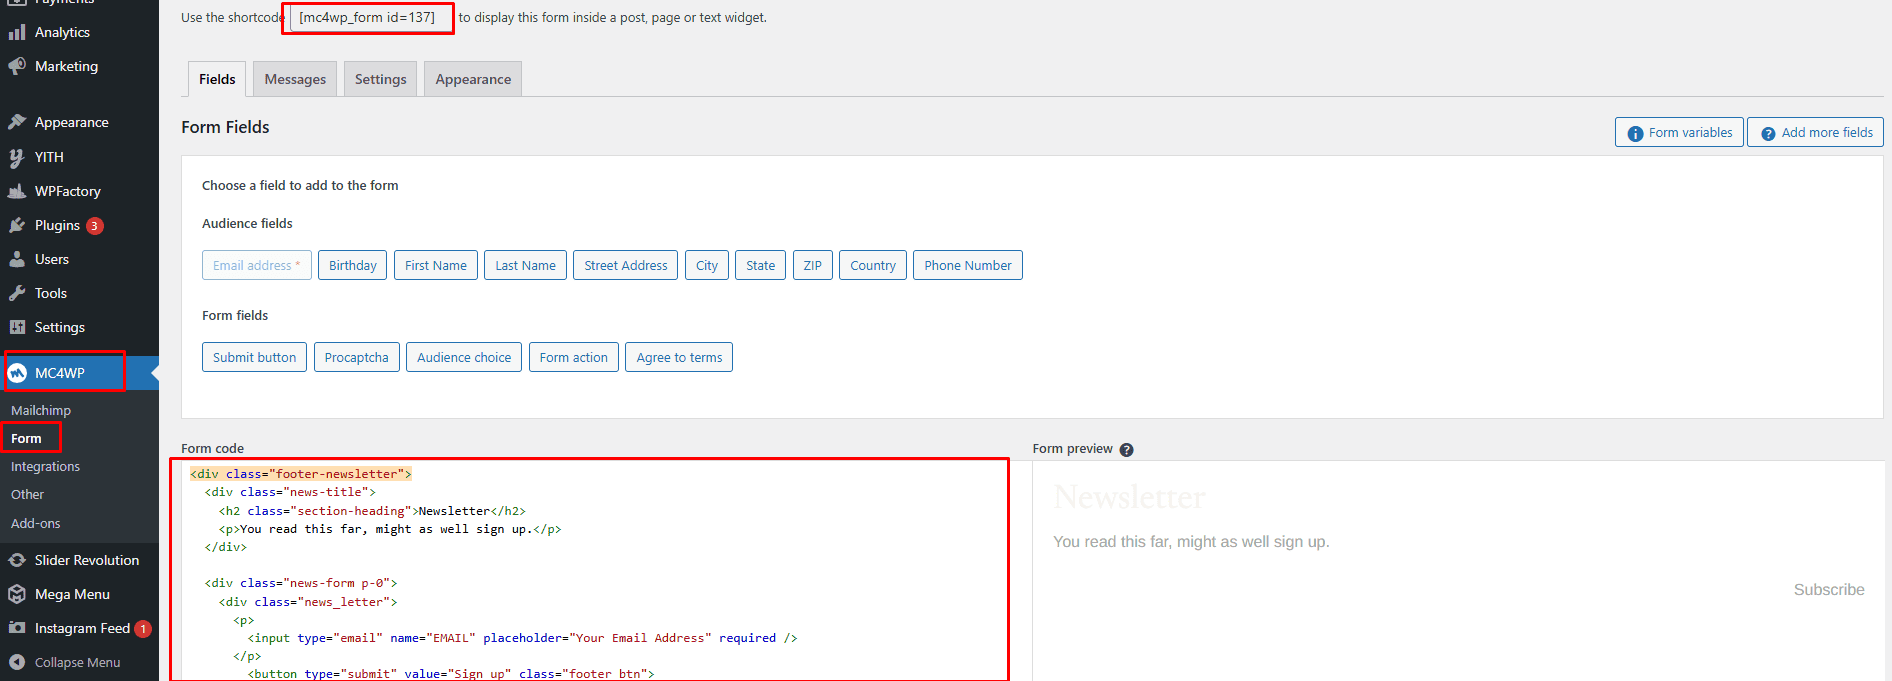Click the Instagram Feed camera icon
This screenshot has width=1892, height=681.
pos(17,629)
